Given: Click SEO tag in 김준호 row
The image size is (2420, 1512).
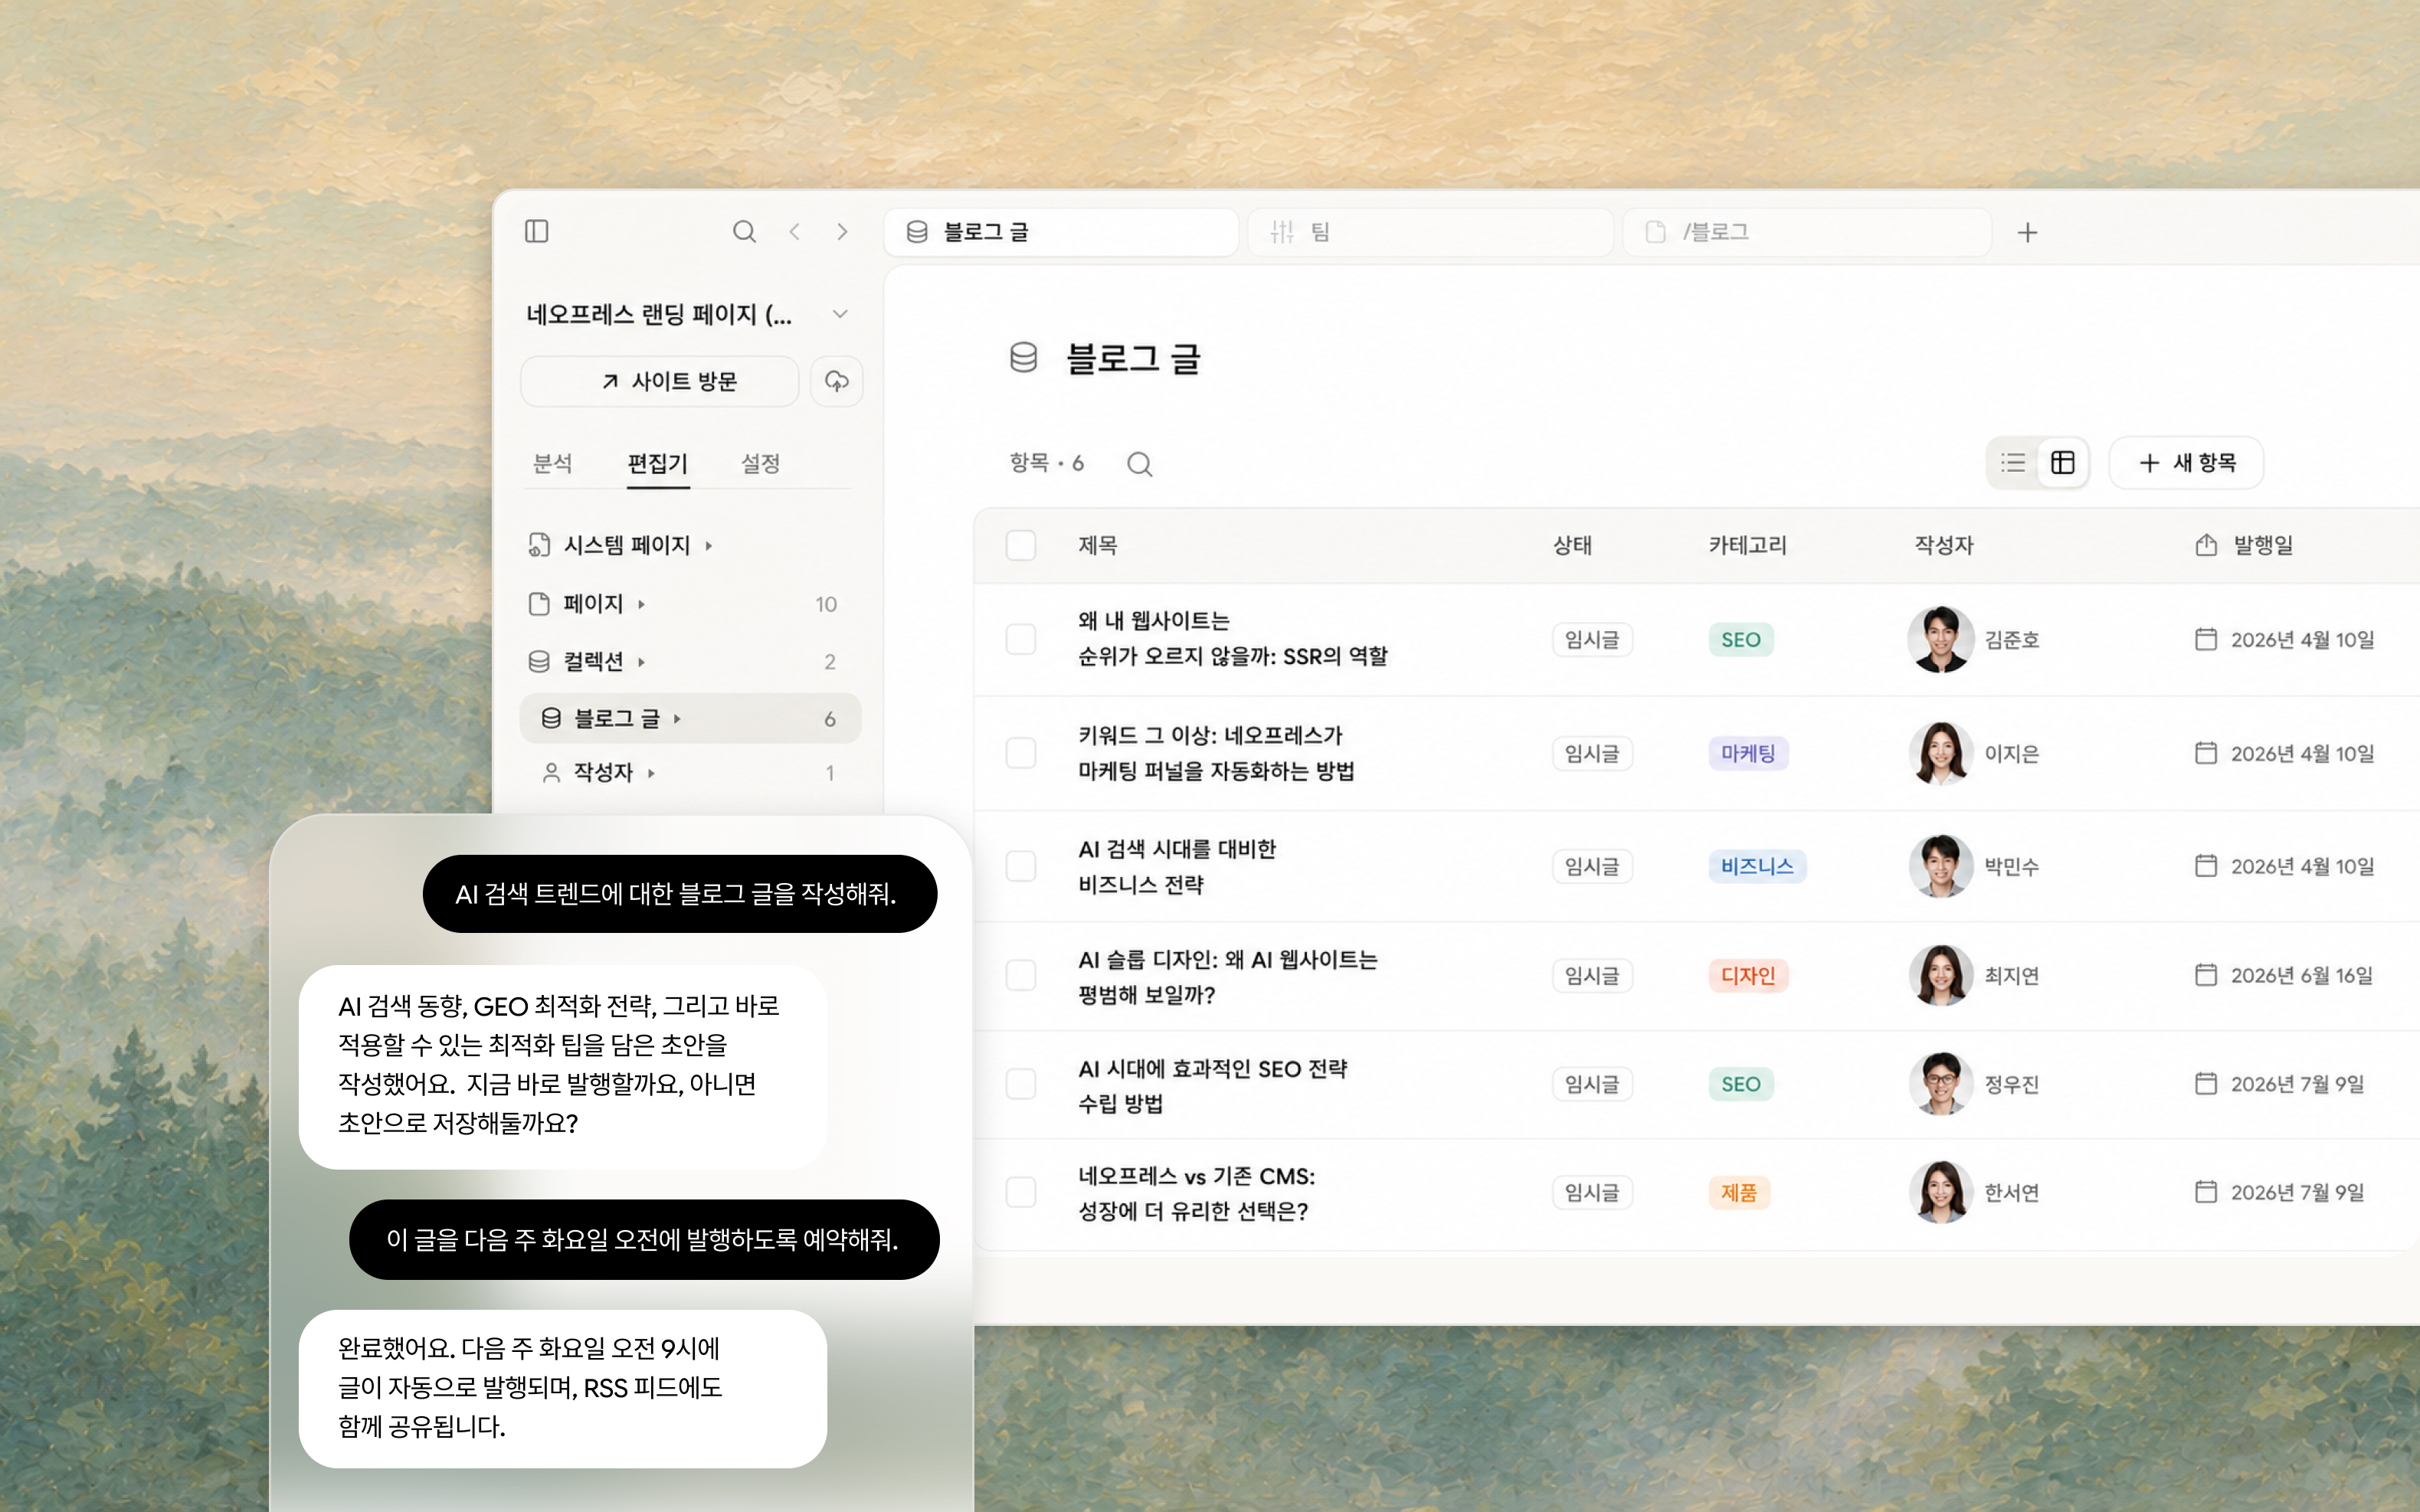Looking at the screenshot, I should 1740,640.
